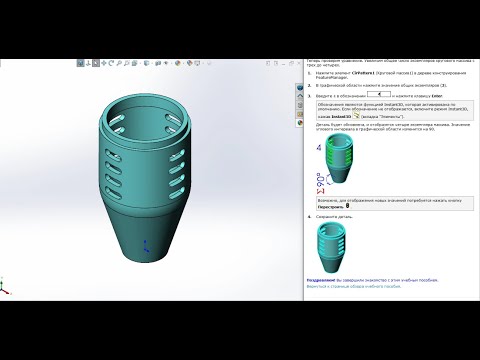Open the Appearances color-ball task pane tab
480x360 pixels.
300,123
